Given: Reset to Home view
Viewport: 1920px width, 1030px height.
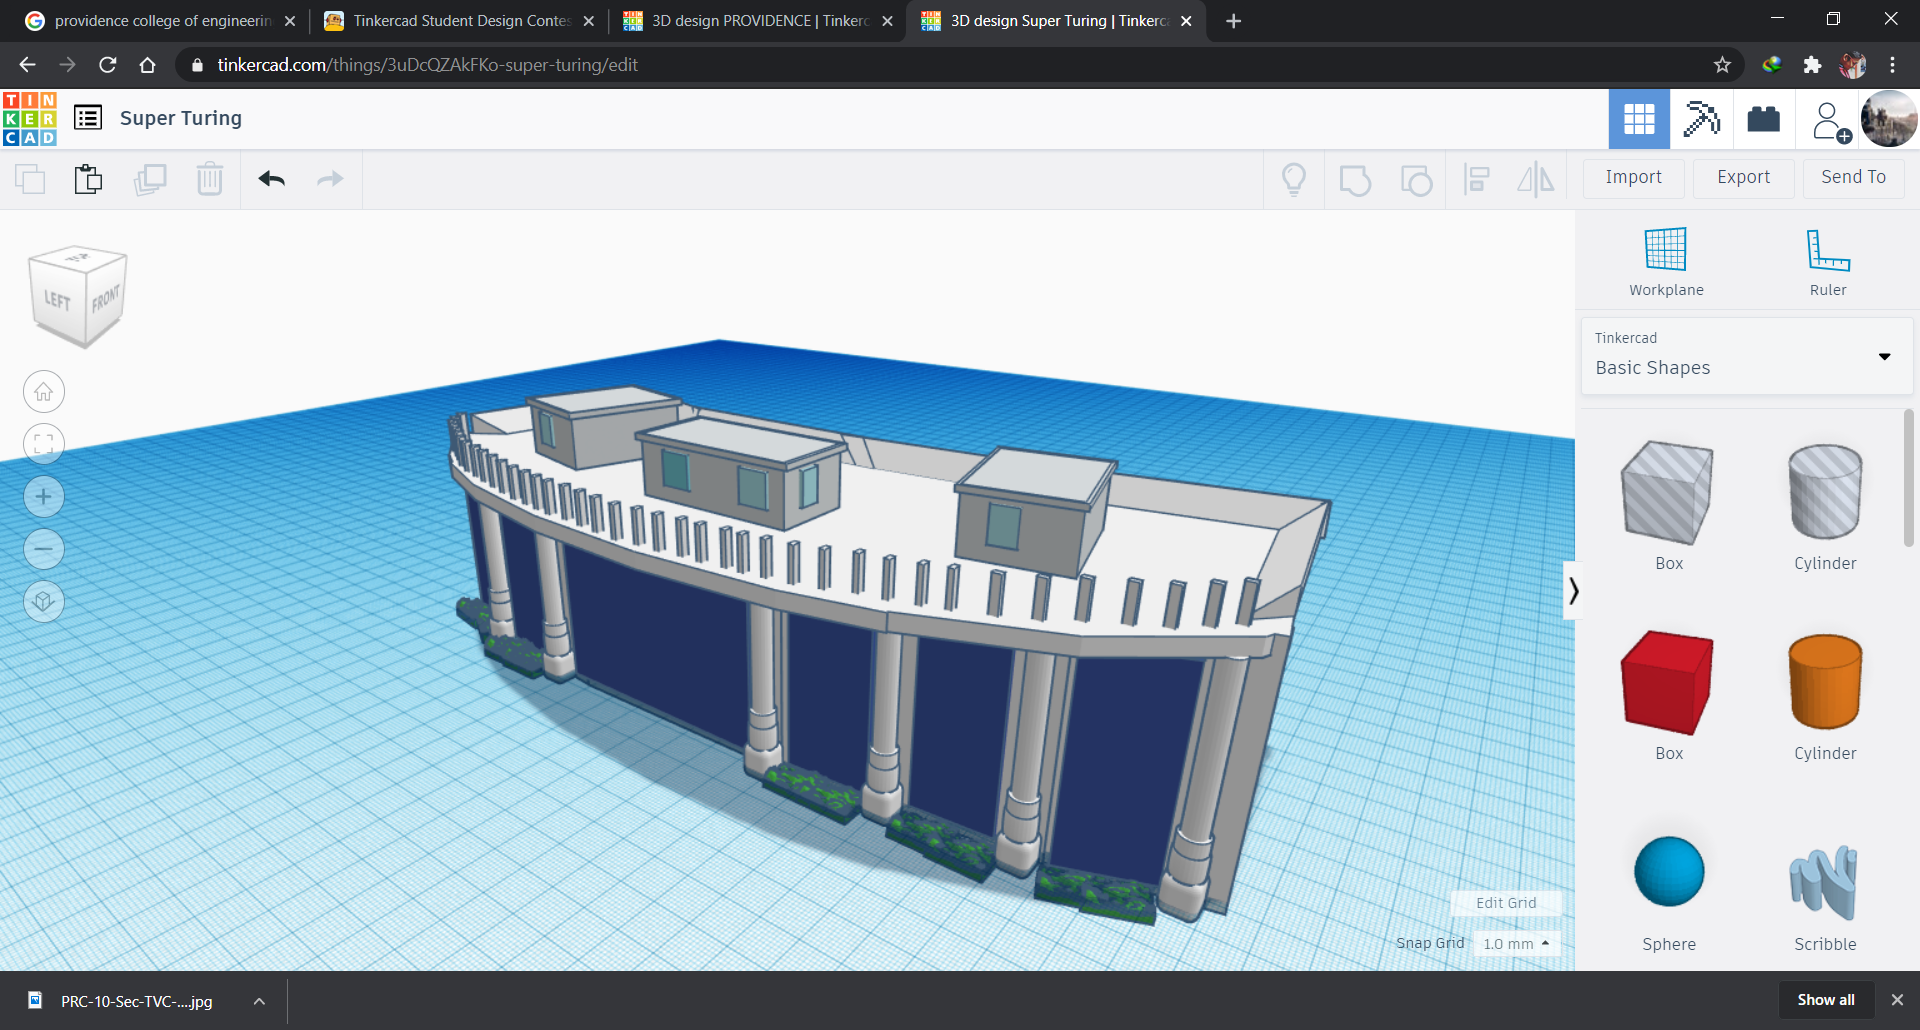Looking at the screenshot, I should (x=44, y=392).
